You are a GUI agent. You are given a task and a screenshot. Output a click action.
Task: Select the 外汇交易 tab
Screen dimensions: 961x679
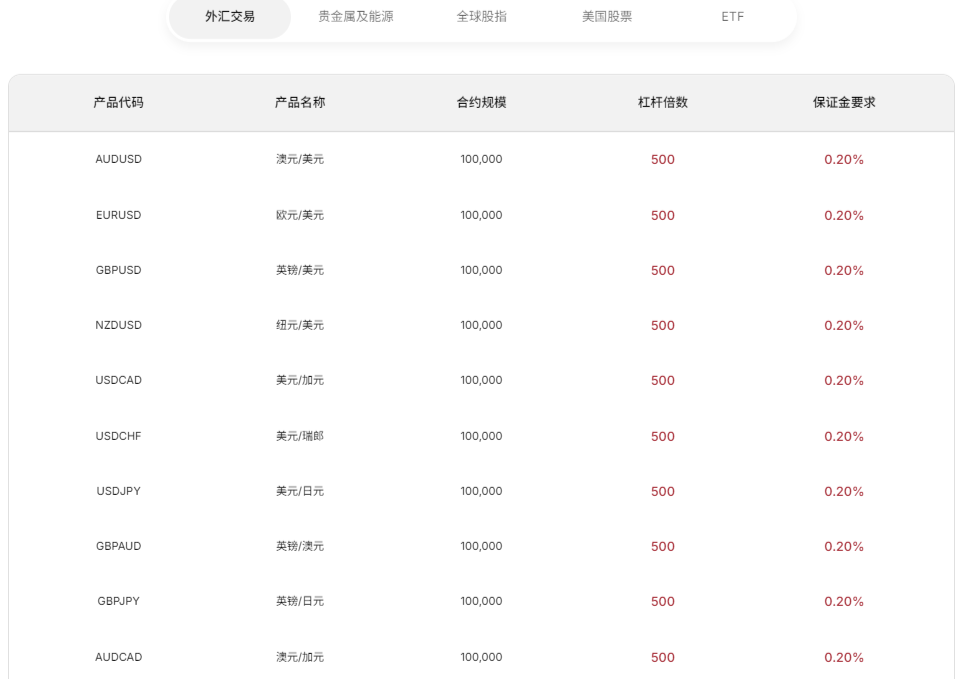pyautogui.click(x=229, y=16)
